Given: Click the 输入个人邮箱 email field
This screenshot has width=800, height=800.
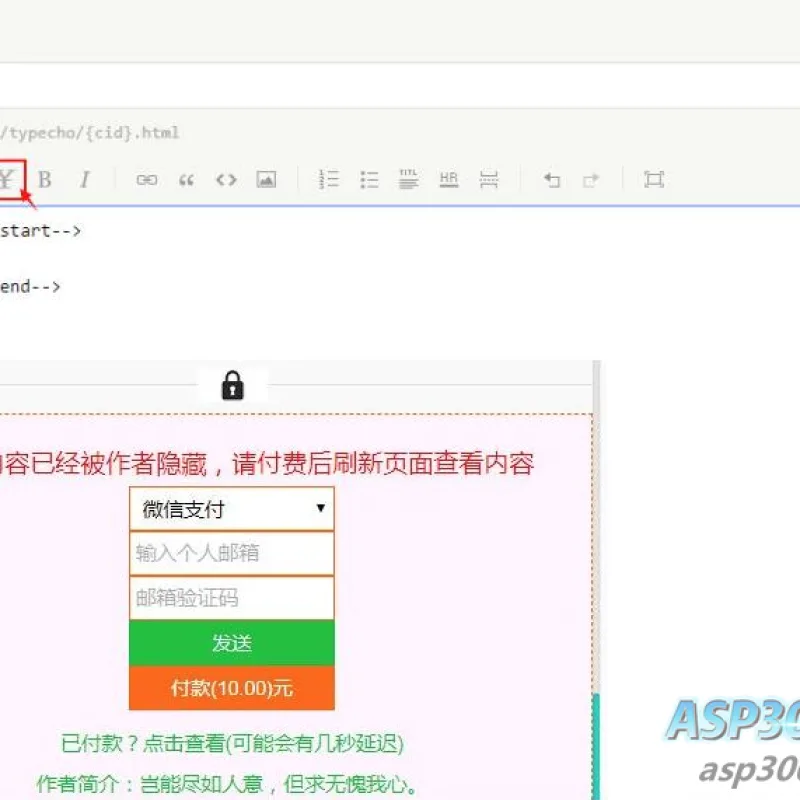Looking at the screenshot, I should [232, 553].
